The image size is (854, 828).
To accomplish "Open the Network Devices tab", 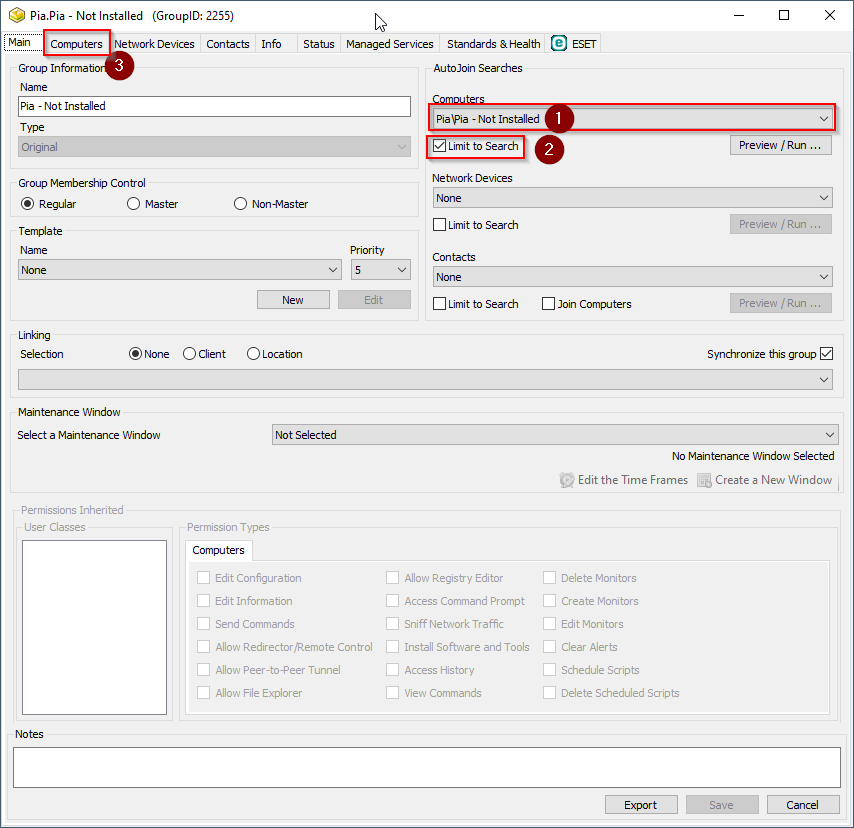I will point(154,44).
